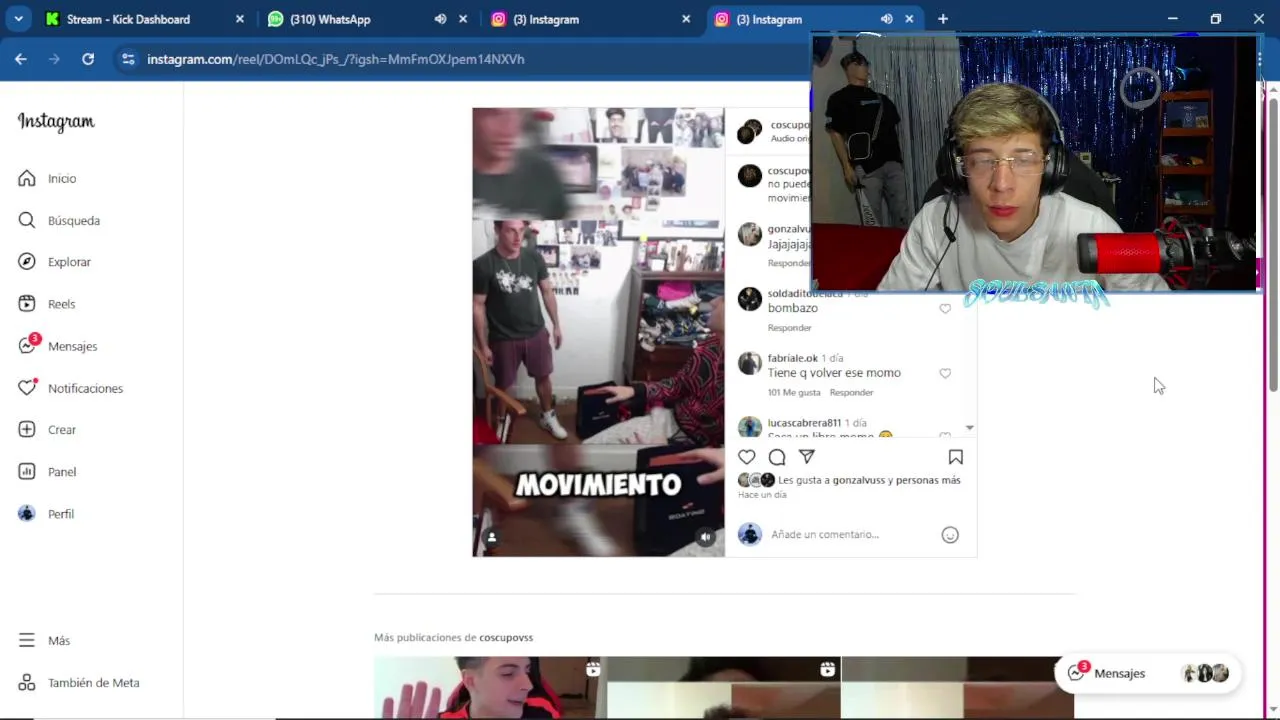
Task: Show tagged people on the reel
Action: pyautogui.click(x=491, y=537)
